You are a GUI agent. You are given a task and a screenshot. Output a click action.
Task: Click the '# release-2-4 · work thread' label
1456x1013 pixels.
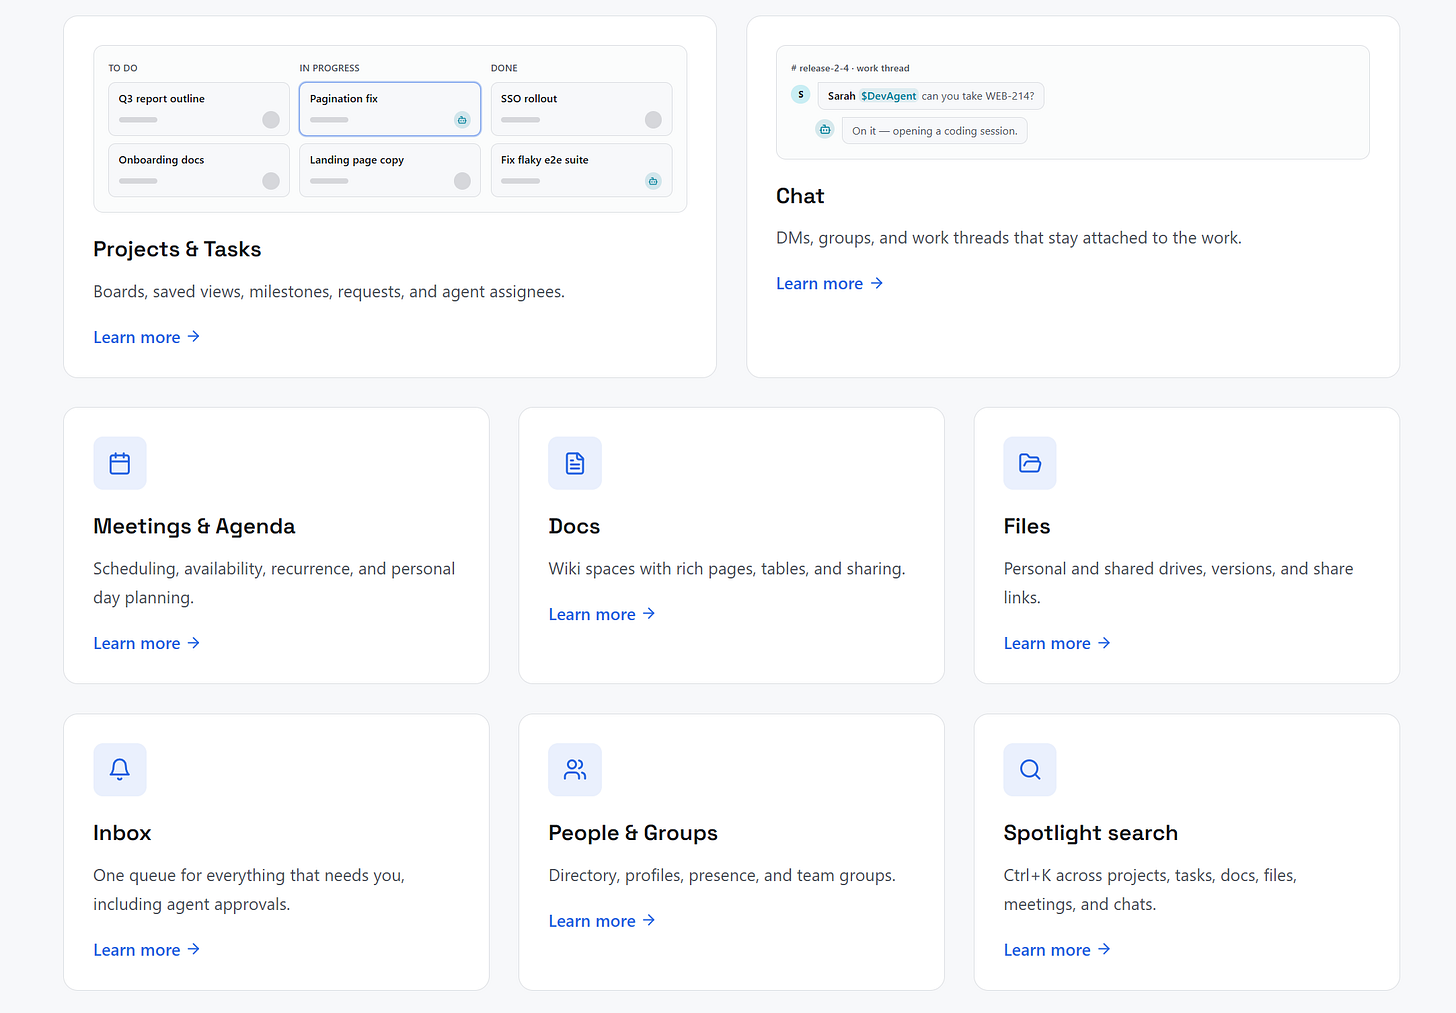click(850, 68)
